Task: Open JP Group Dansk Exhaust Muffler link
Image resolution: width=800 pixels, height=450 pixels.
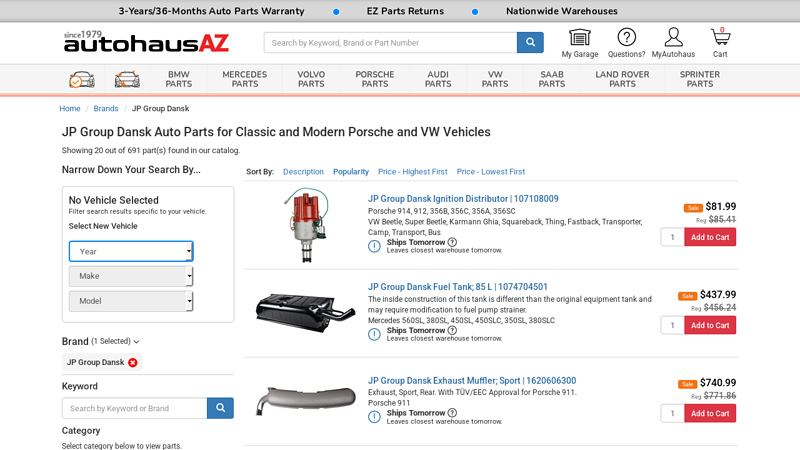Action: (x=472, y=381)
